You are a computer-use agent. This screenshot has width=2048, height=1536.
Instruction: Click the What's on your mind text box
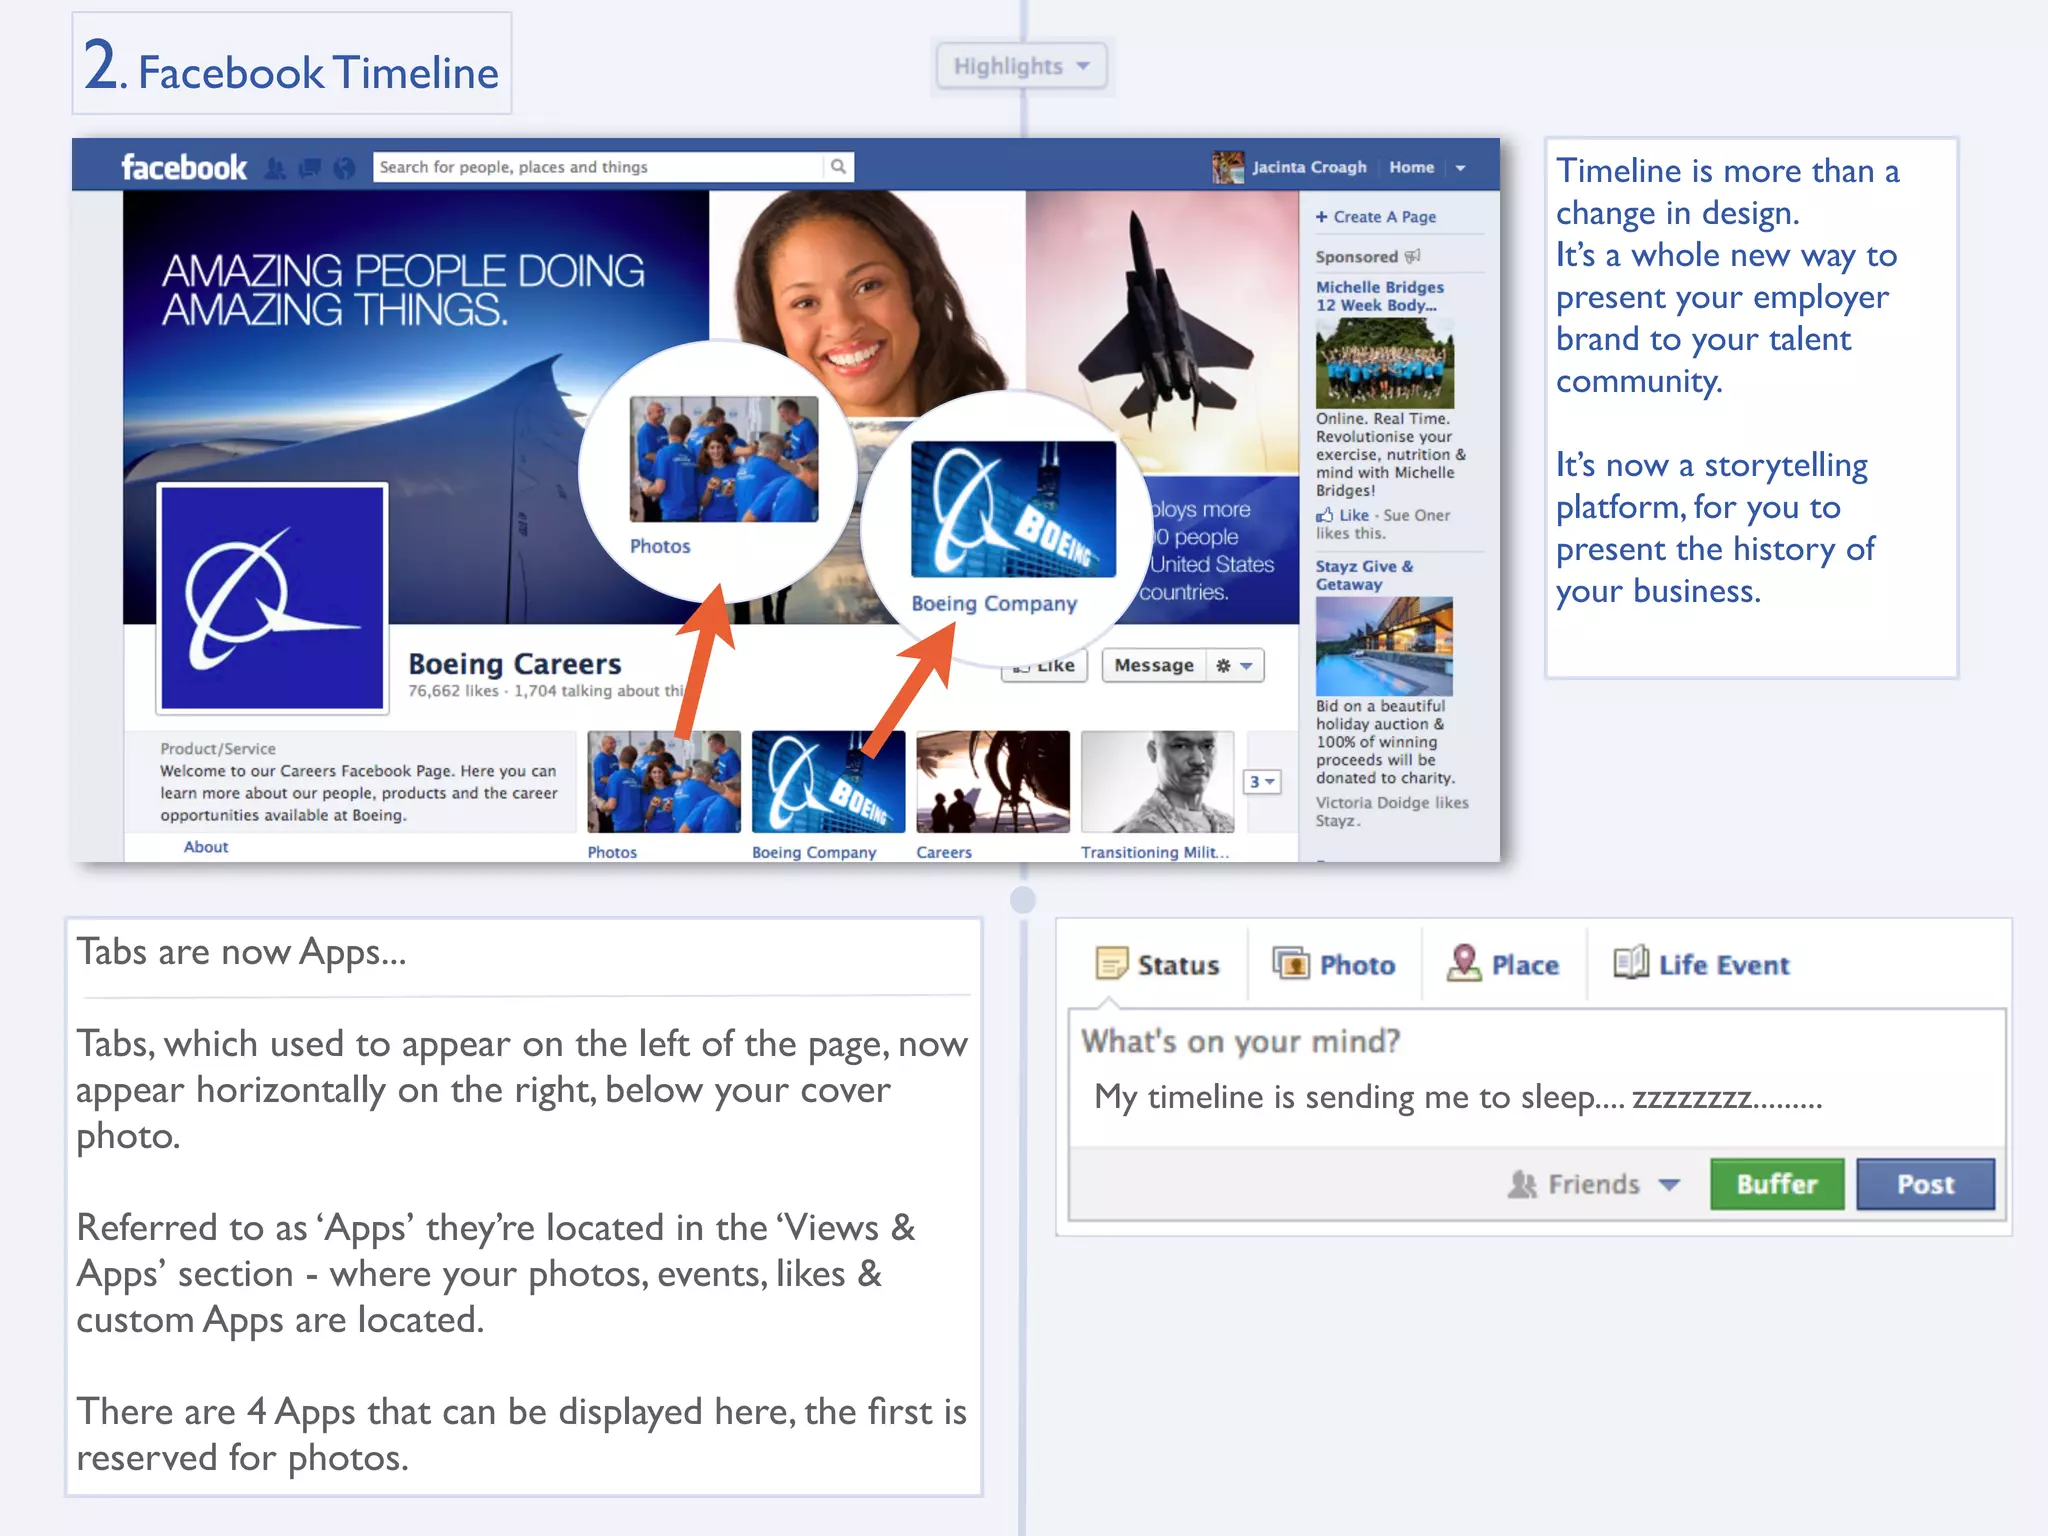click(1537, 1078)
